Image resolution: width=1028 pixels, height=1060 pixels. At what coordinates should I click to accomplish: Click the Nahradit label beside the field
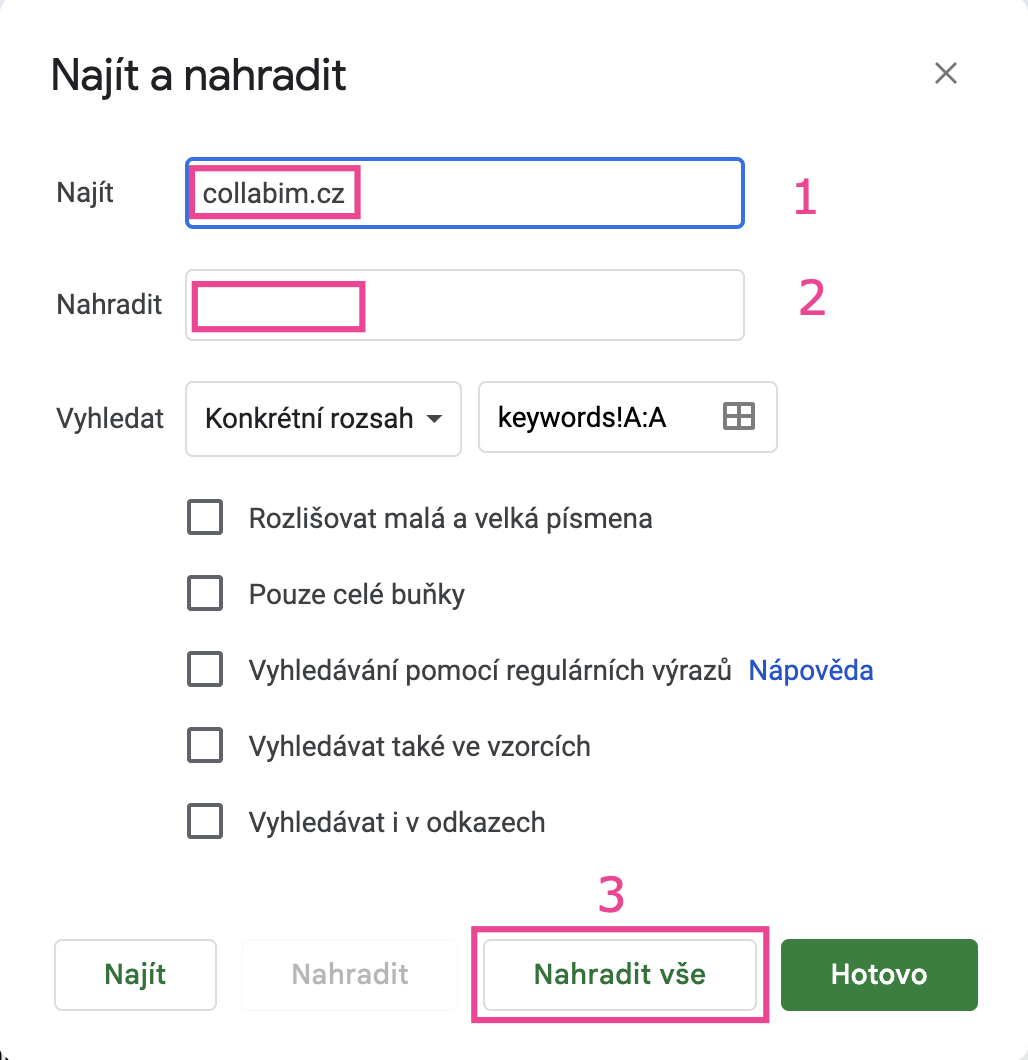(x=109, y=304)
